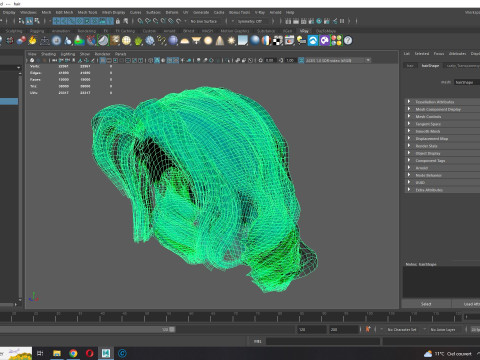
Task: Open Google Chrome from the taskbar
Action: [73, 353]
